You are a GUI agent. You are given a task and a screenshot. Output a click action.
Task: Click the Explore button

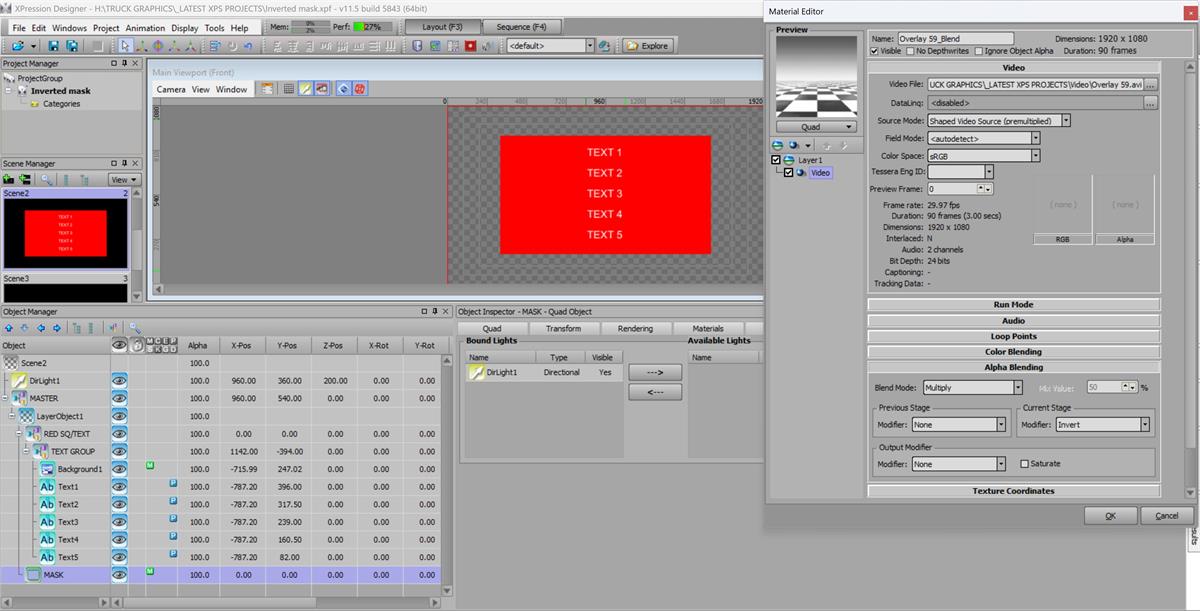tap(648, 46)
